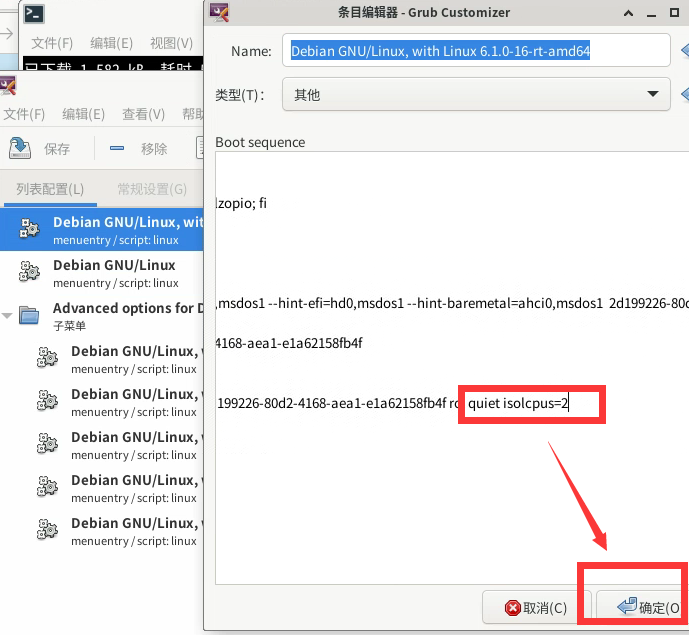The height and width of the screenshot is (635, 689).
Task: Click the return arrow icon on the 确定 button
Action: click(x=627, y=606)
